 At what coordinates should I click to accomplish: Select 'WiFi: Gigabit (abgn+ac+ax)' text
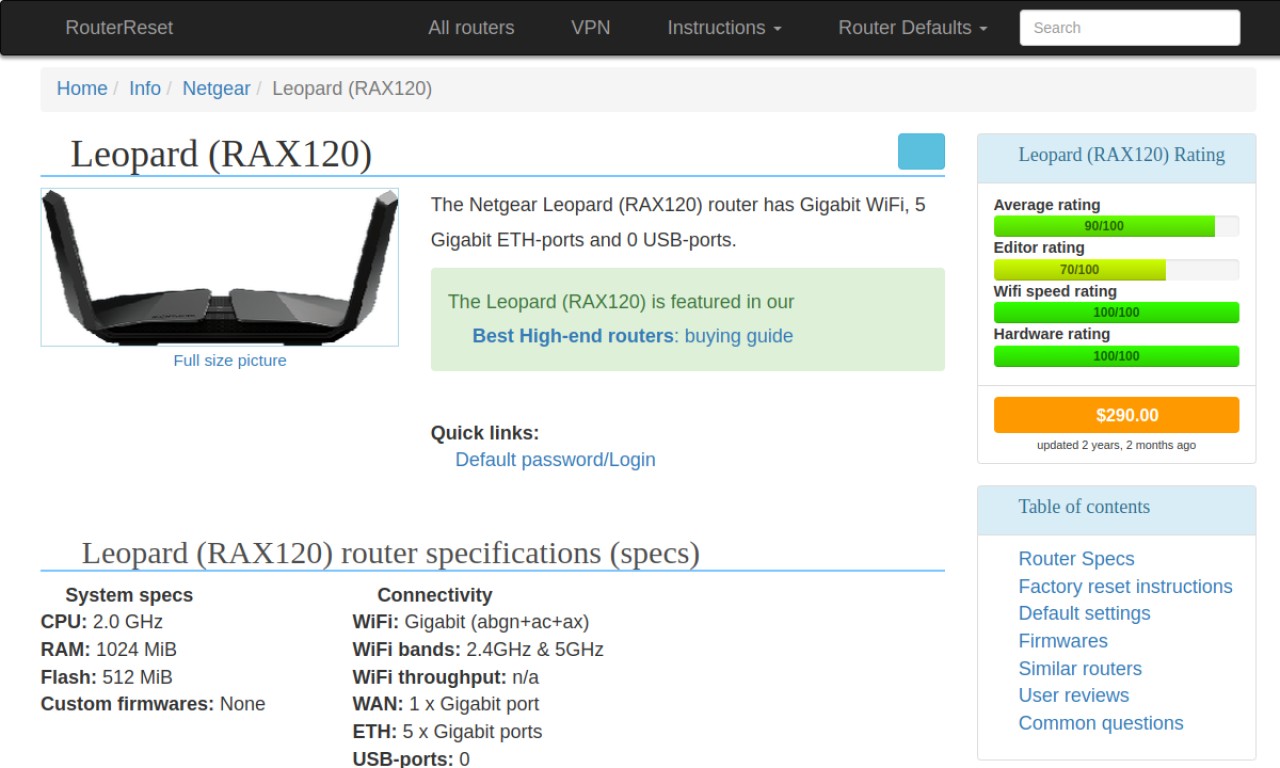[471, 622]
